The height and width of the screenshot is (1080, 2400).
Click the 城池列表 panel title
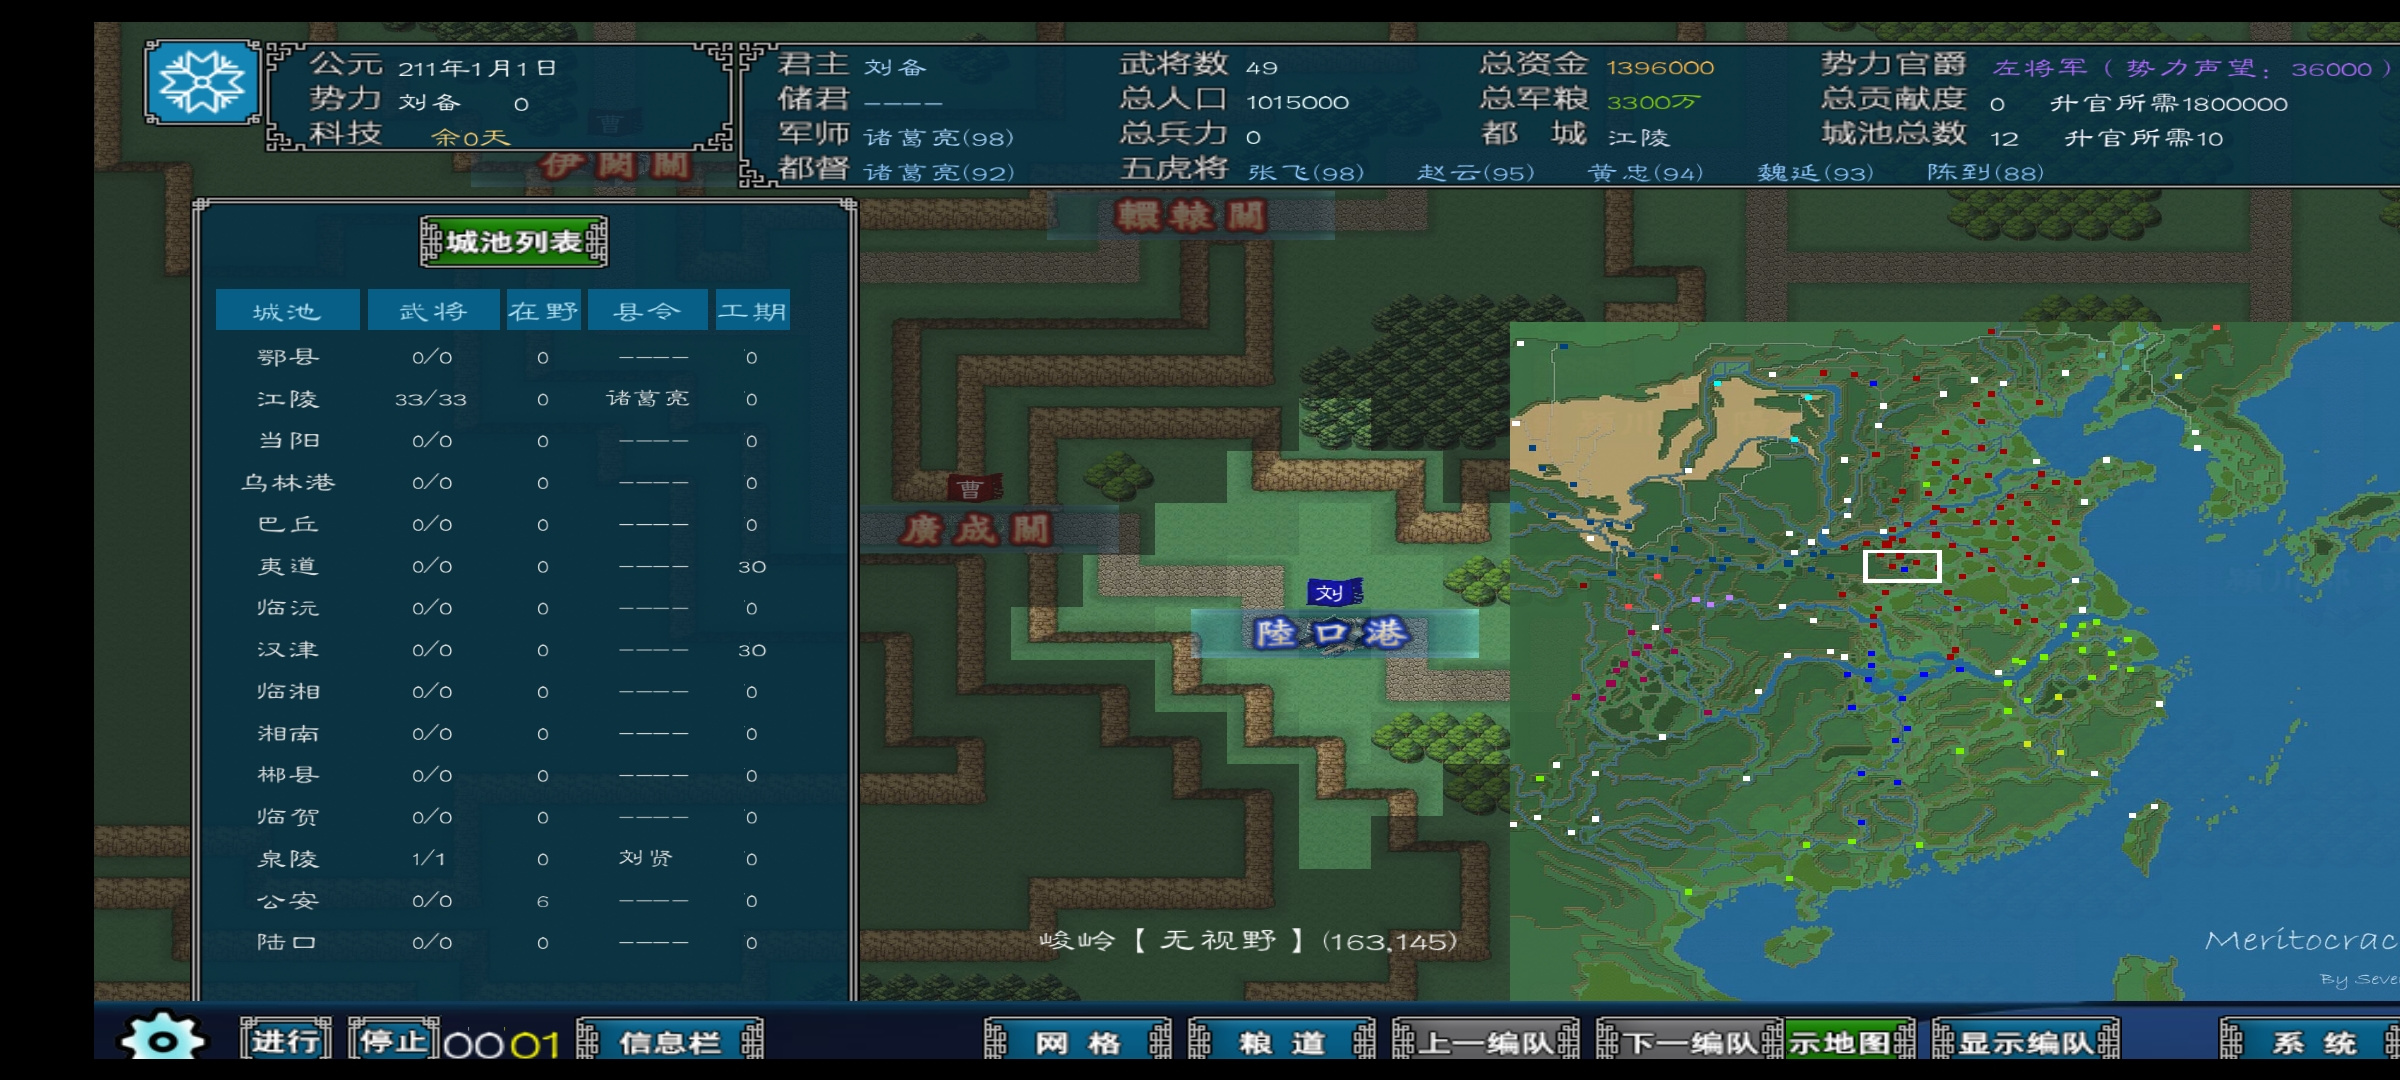[513, 241]
